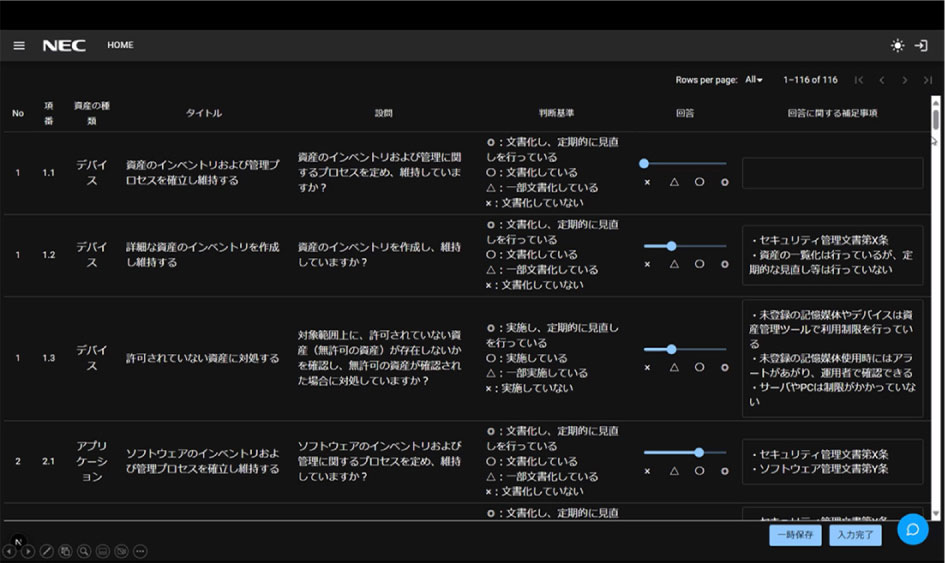
Task: Advance to next slide arrow
Action: click(27, 551)
